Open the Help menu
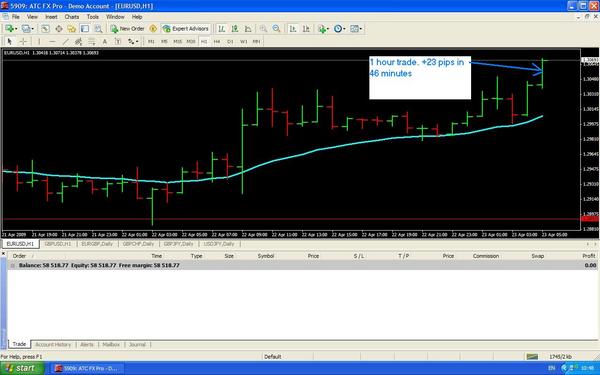This screenshot has height=375, width=600. tap(137, 17)
